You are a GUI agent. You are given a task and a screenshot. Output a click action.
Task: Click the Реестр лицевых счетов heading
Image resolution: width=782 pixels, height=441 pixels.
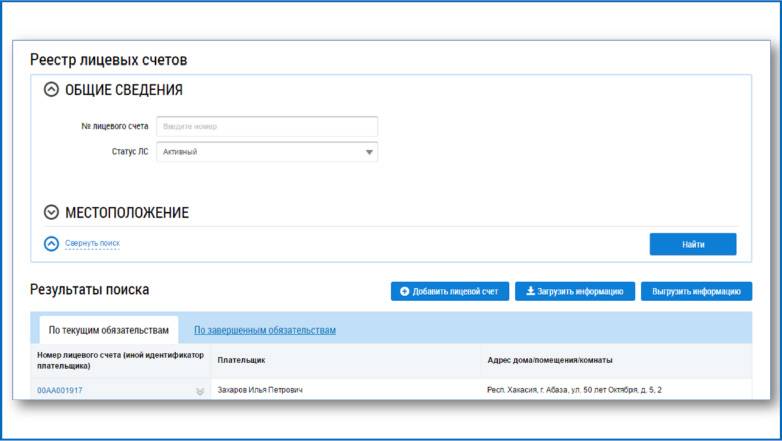[109, 60]
